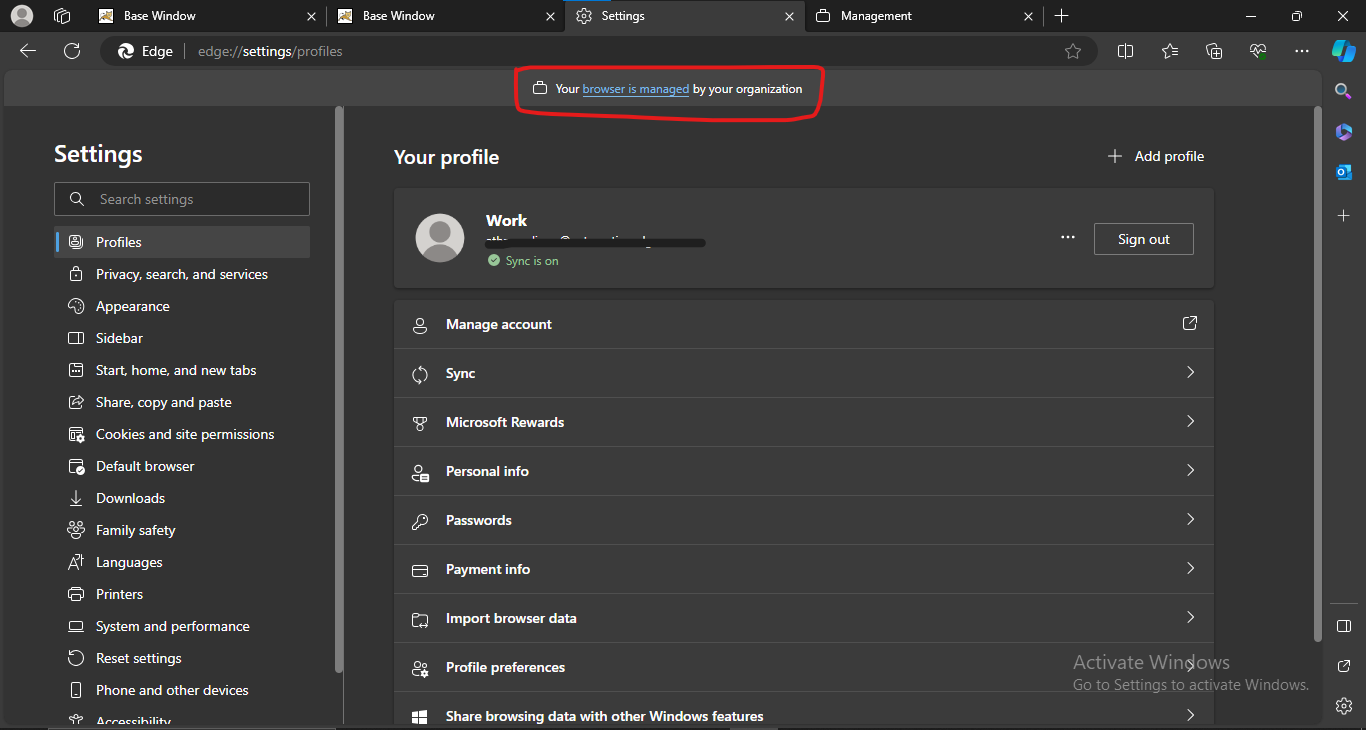The image size is (1366, 730).
Task: Open split screen icon in toolbar
Action: [x=1125, y=51]
